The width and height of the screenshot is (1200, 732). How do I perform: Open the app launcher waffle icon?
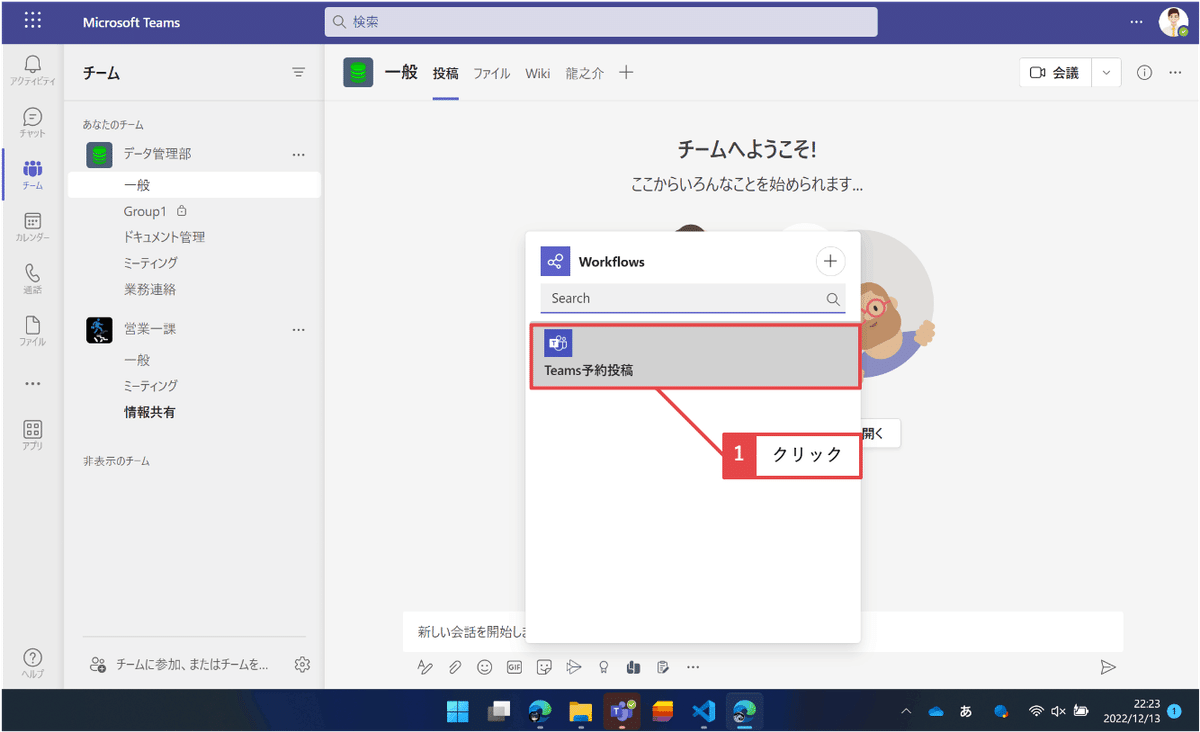point(33,21)
